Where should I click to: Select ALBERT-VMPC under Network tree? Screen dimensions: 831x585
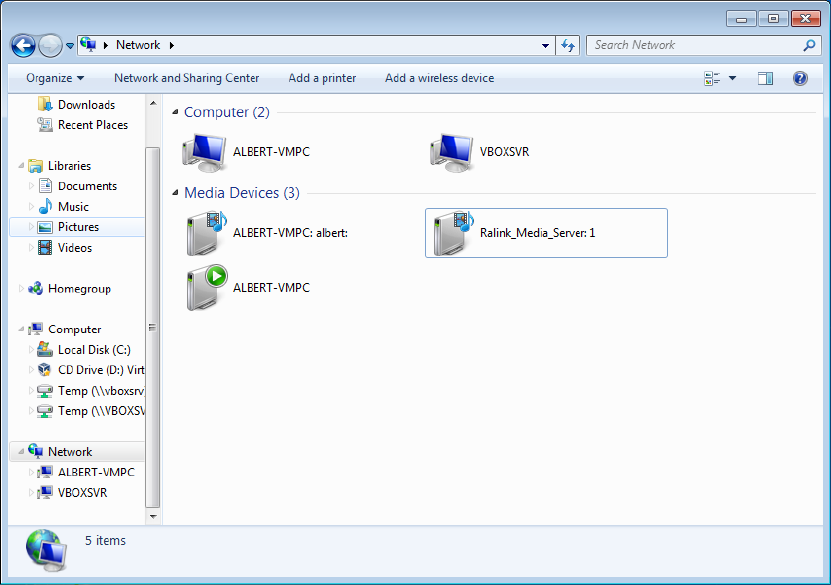coord(87,472)
